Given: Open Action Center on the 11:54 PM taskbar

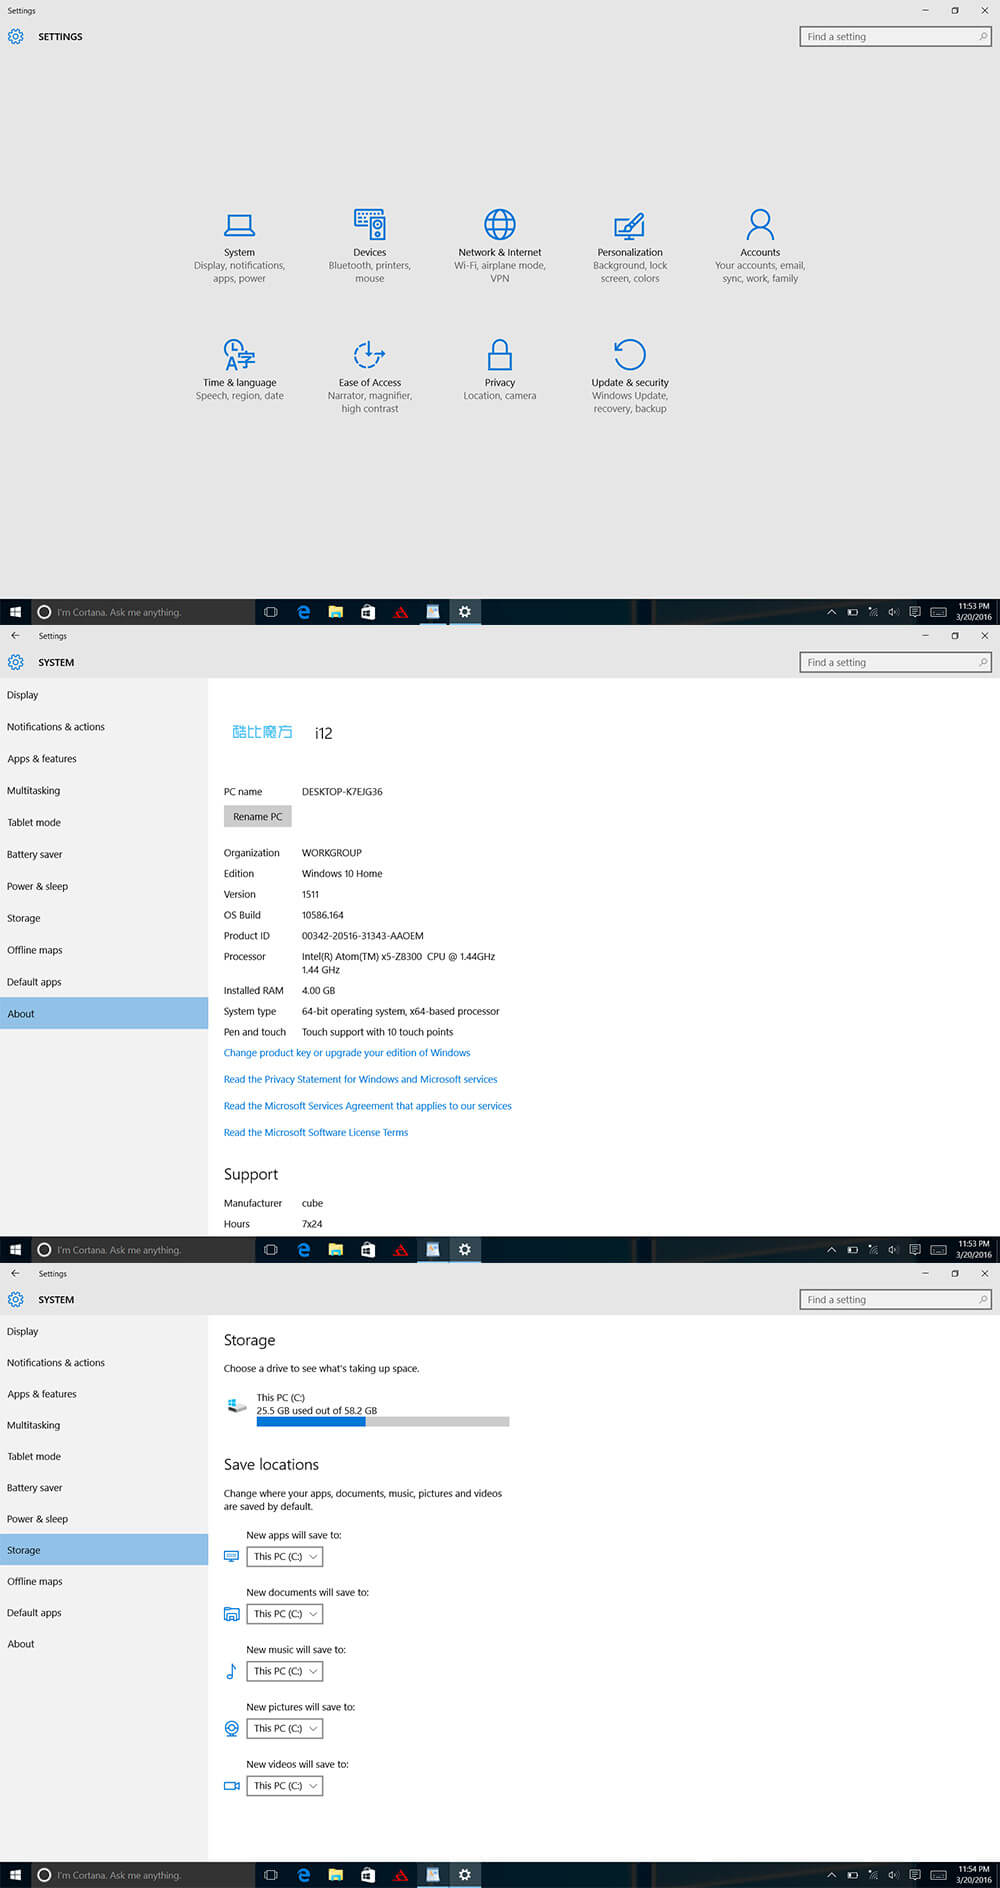Looking at the screenshot, I should coord(914,1875).
